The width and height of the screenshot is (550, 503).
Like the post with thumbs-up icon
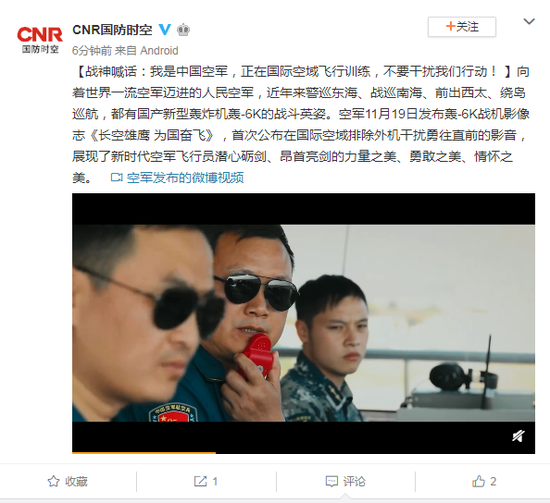[478, 481]
